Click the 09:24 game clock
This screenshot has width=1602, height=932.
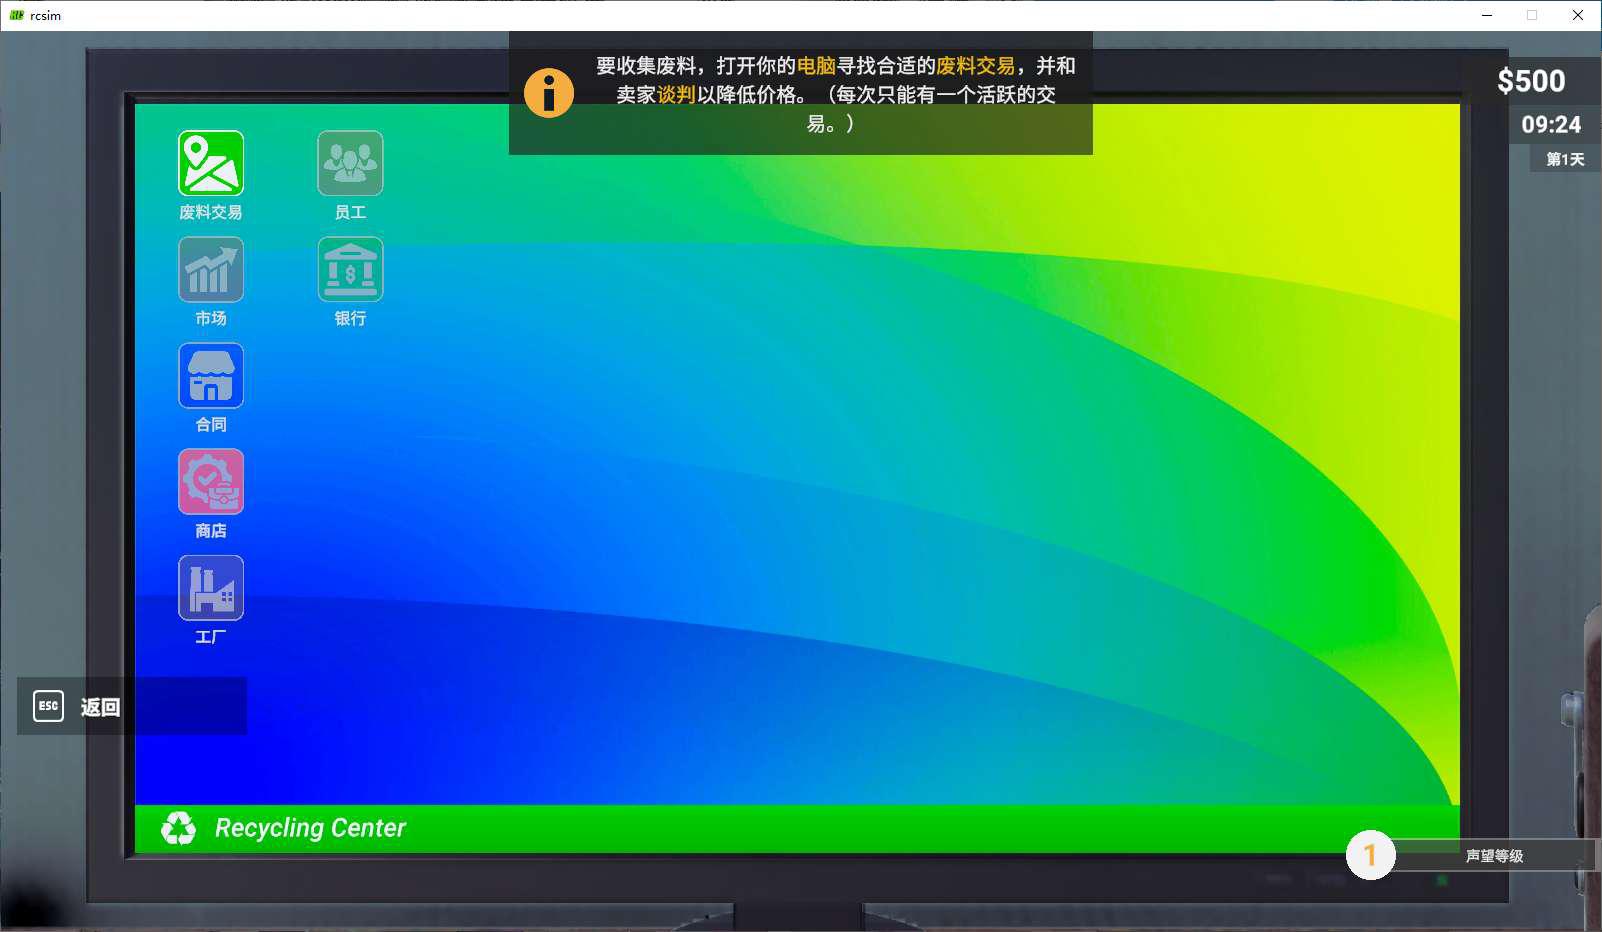pos(1551,125)
